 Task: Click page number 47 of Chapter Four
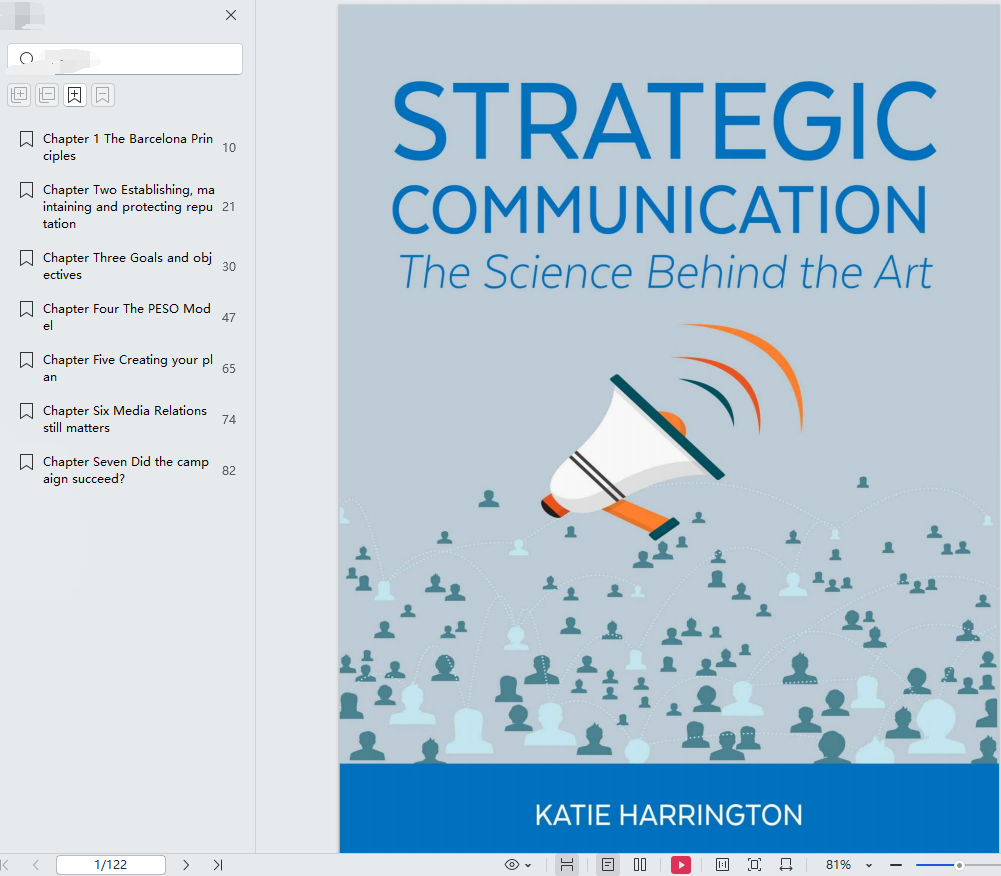[x=229, y=317]
